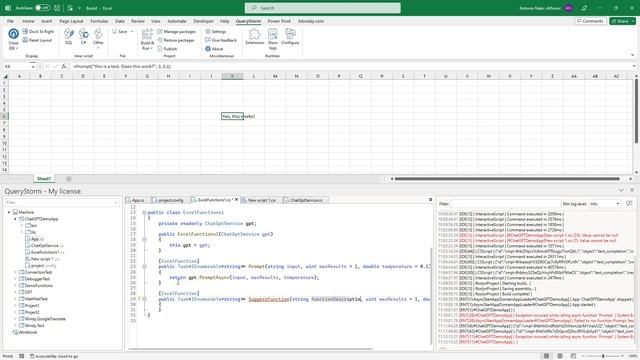This screenshot has height=360, width=640.
Task: Click the Save icon in title bar
Action: tap(57, 8)
